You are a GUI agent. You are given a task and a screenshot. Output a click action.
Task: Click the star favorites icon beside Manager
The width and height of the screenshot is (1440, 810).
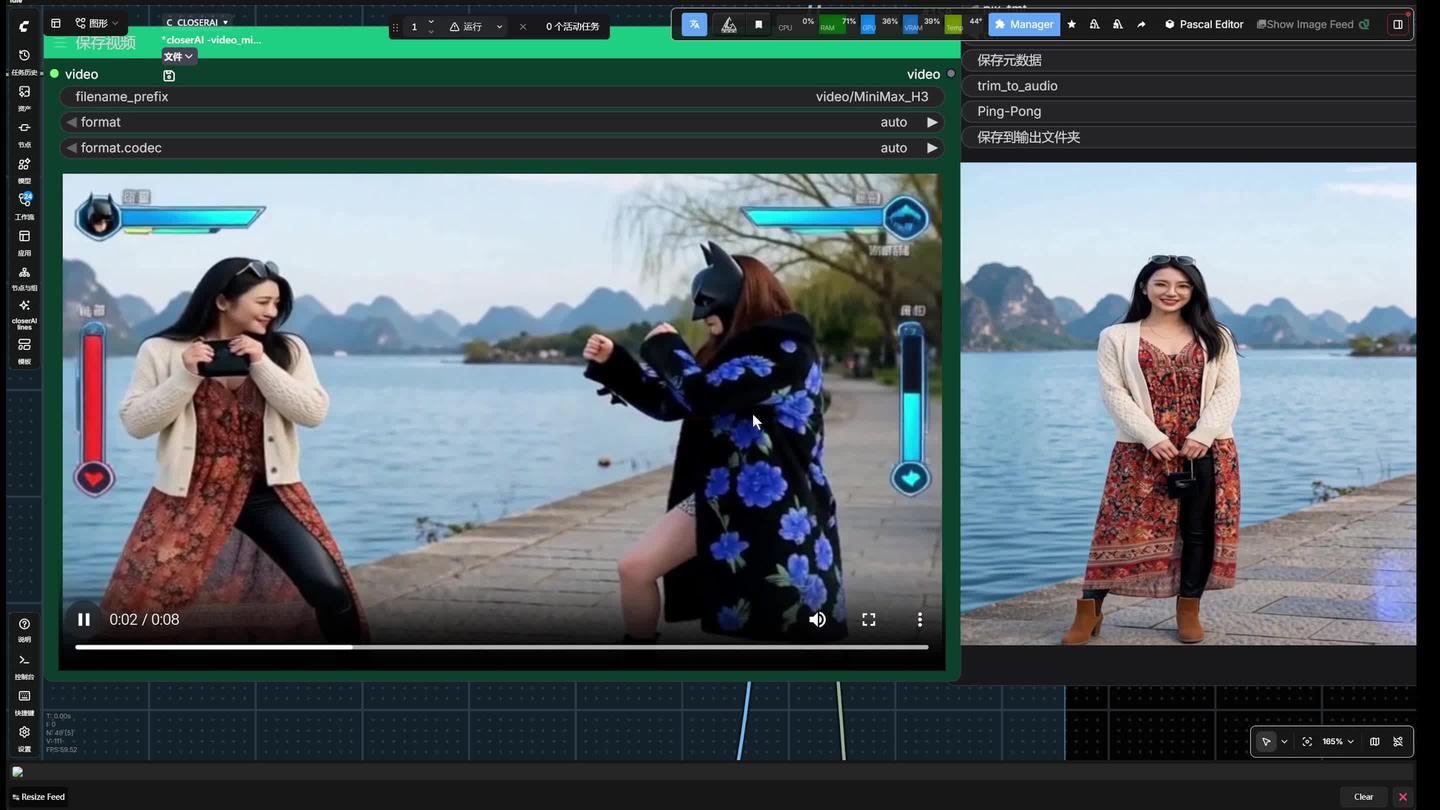pos(1072,24)
